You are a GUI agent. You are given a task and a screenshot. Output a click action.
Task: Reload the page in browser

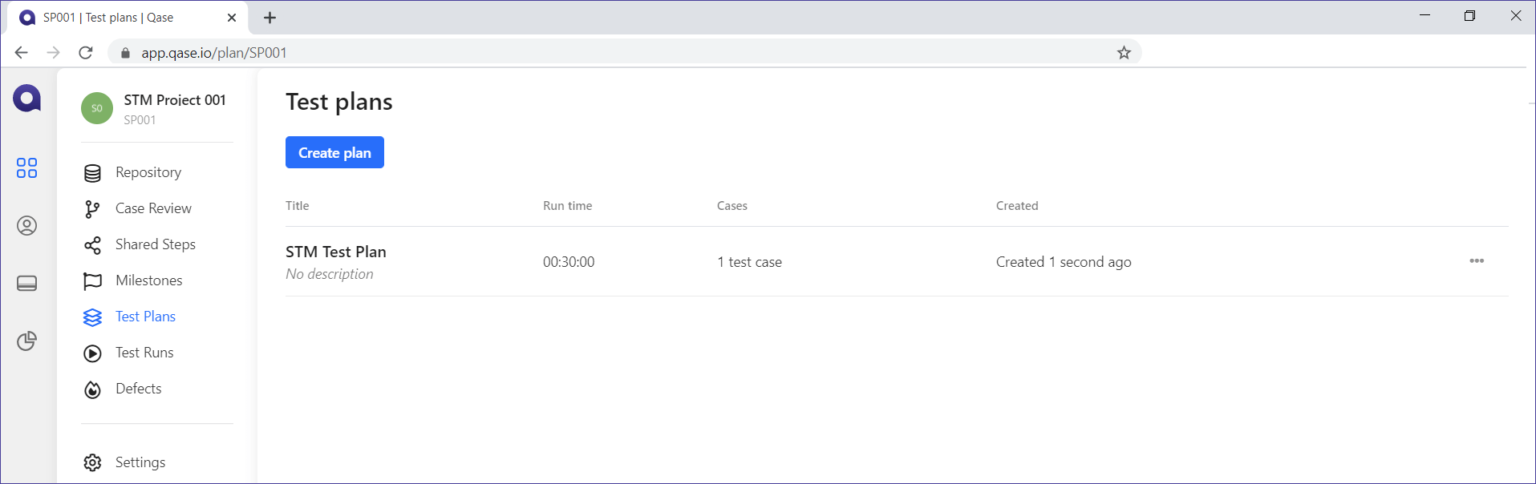(86, 53)
